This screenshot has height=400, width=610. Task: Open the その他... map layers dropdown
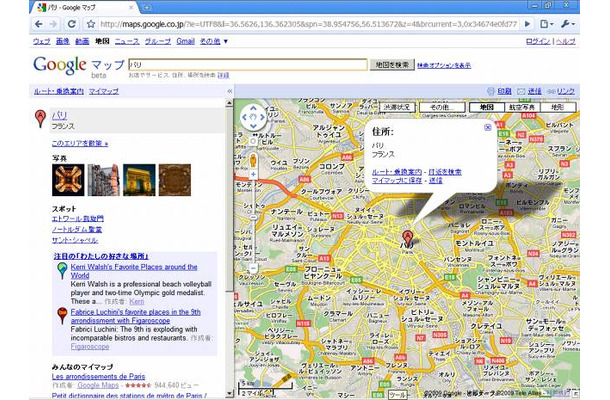[x=442, y=107]
